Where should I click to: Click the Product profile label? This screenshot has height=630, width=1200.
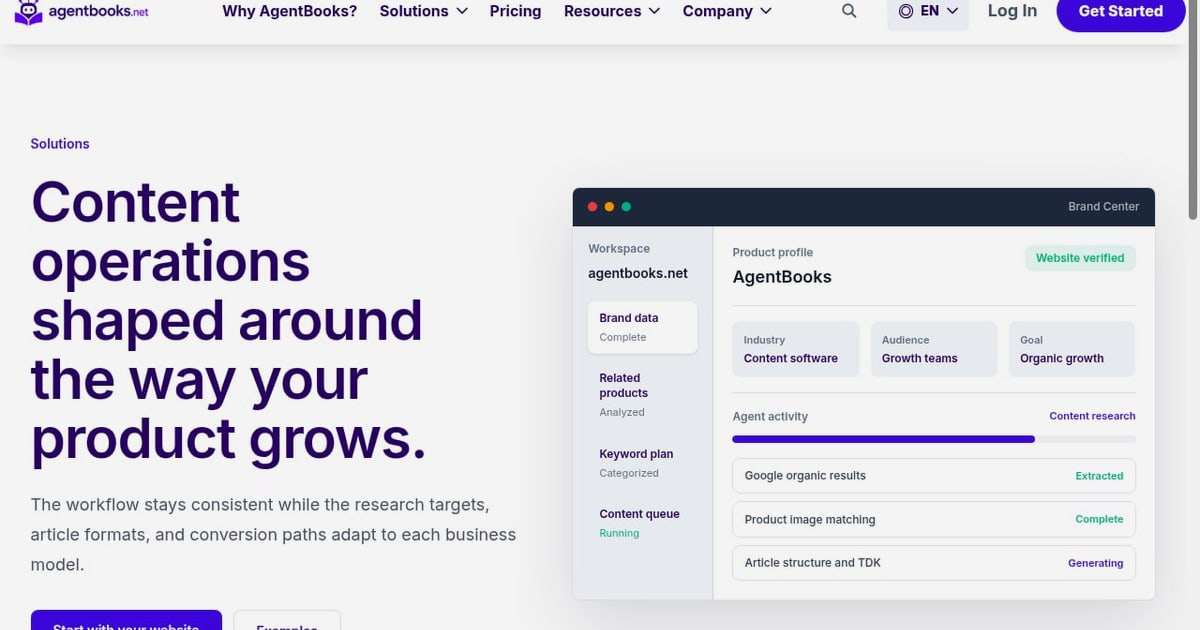[773, 253]
